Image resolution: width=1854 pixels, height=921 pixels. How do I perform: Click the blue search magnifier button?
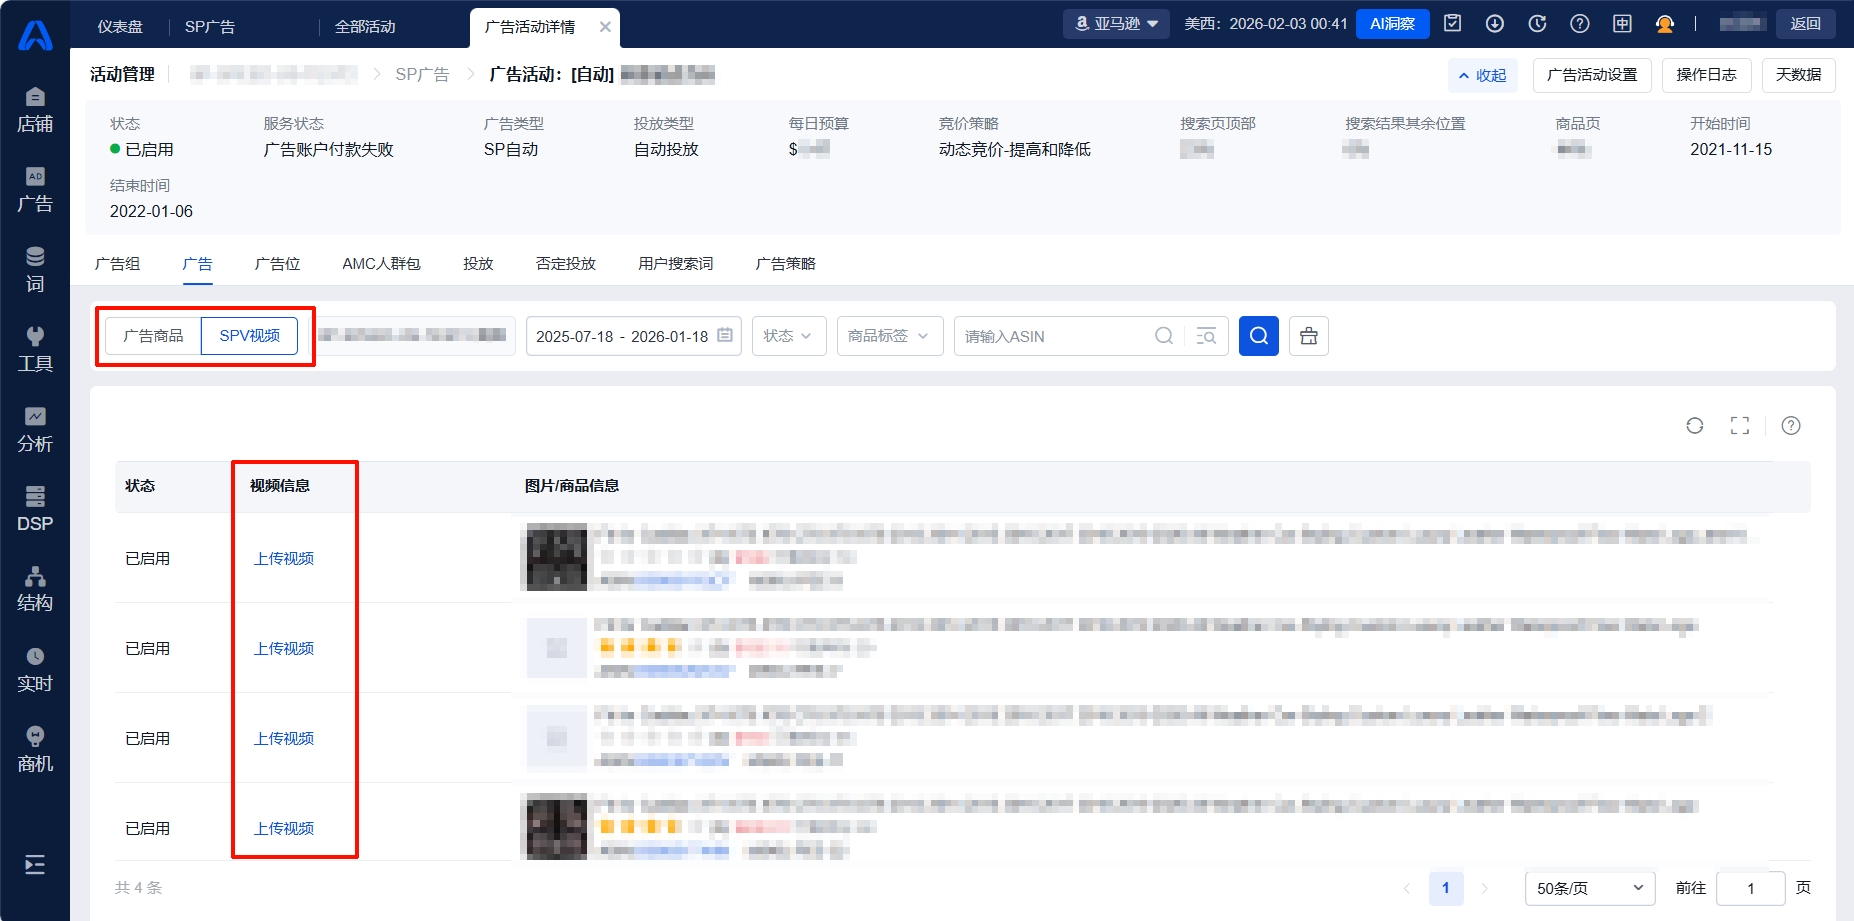[1258, 336]
